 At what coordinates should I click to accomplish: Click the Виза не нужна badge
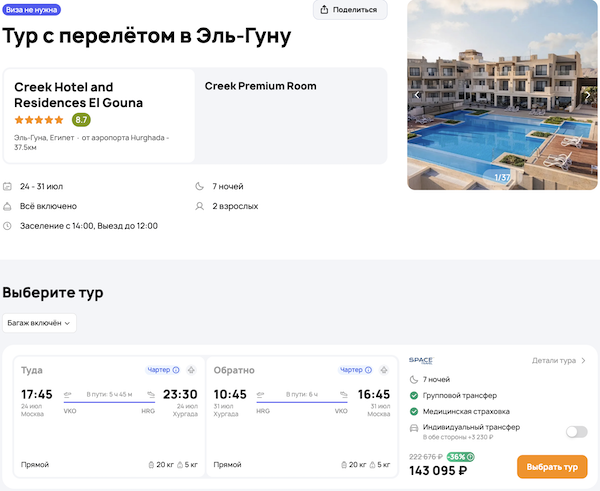point(33,9)
